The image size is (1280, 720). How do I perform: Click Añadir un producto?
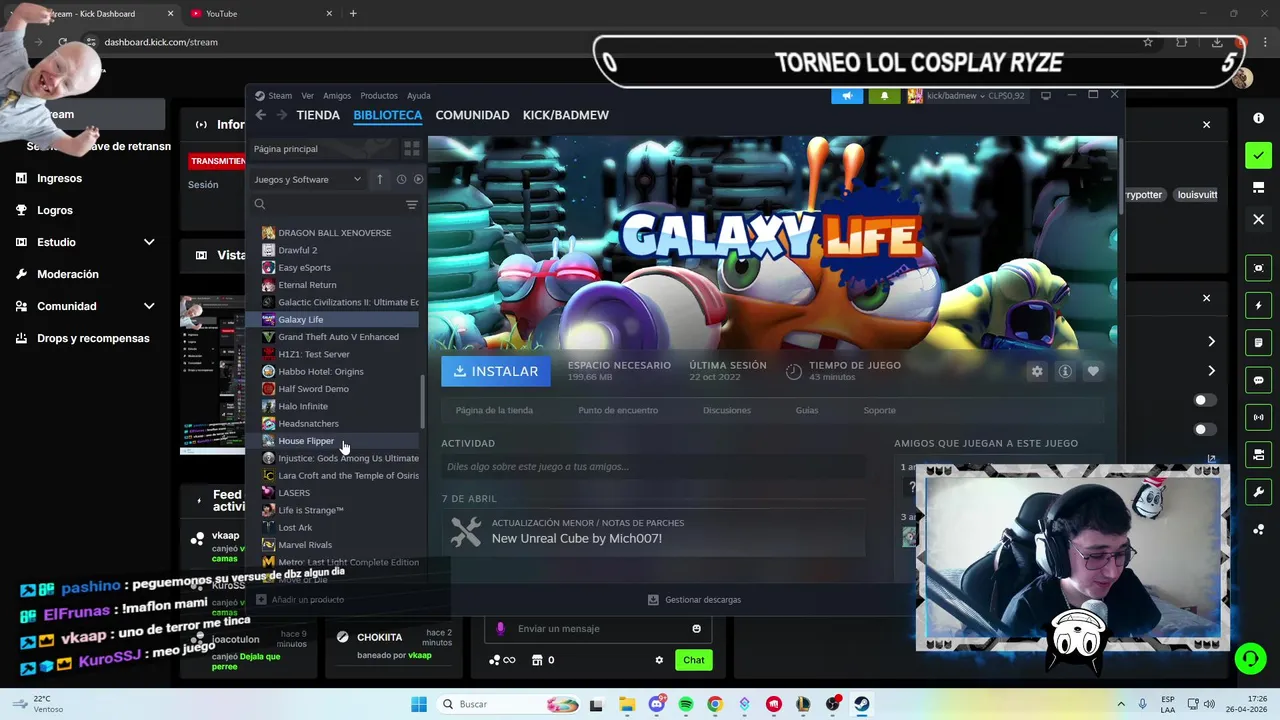tap(300, 600)
